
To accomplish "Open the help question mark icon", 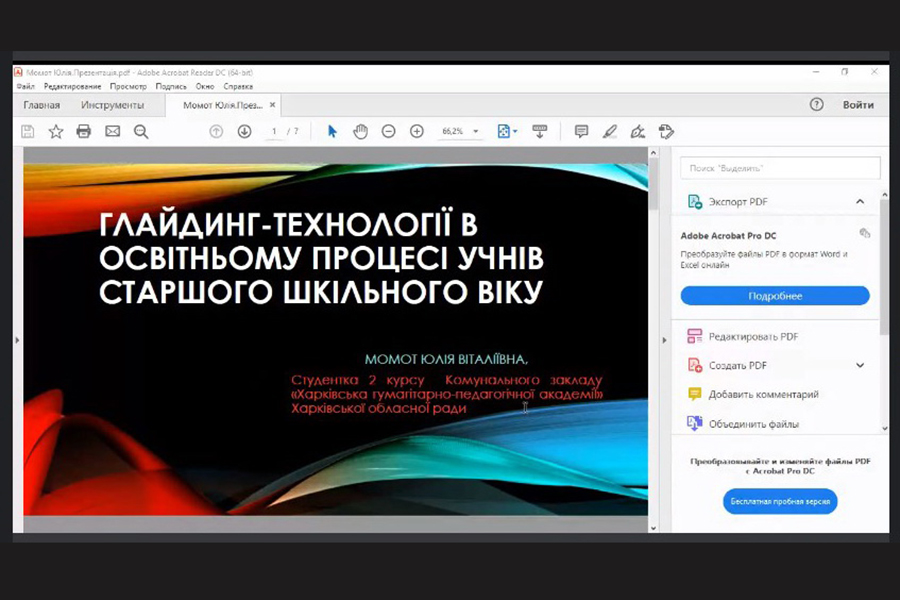I will [x=816, y=105].
